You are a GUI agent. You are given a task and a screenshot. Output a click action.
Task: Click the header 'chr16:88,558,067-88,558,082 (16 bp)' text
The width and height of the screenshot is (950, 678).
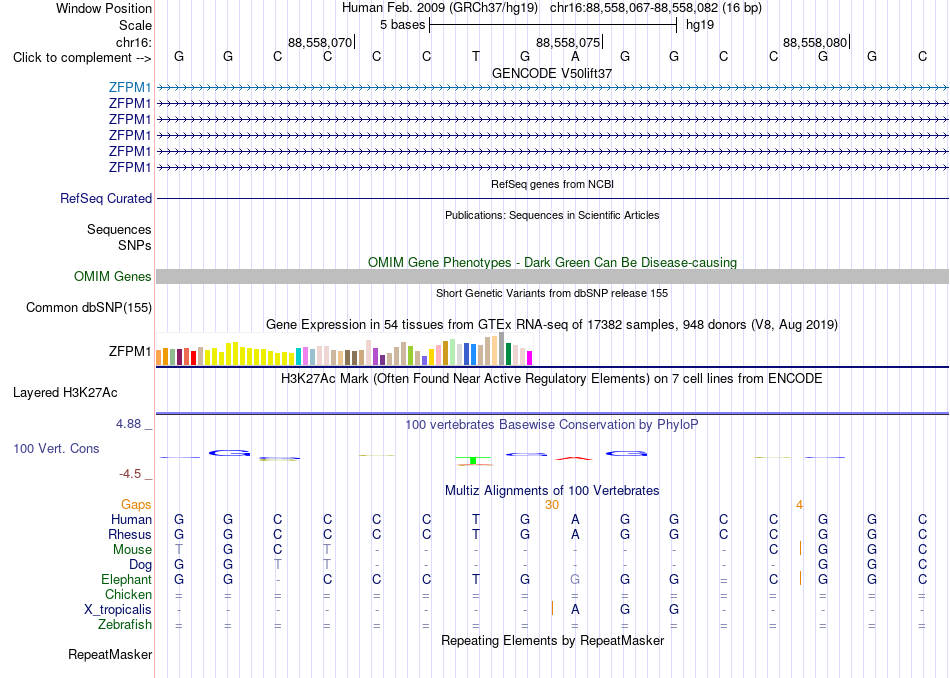coord(656,8)
